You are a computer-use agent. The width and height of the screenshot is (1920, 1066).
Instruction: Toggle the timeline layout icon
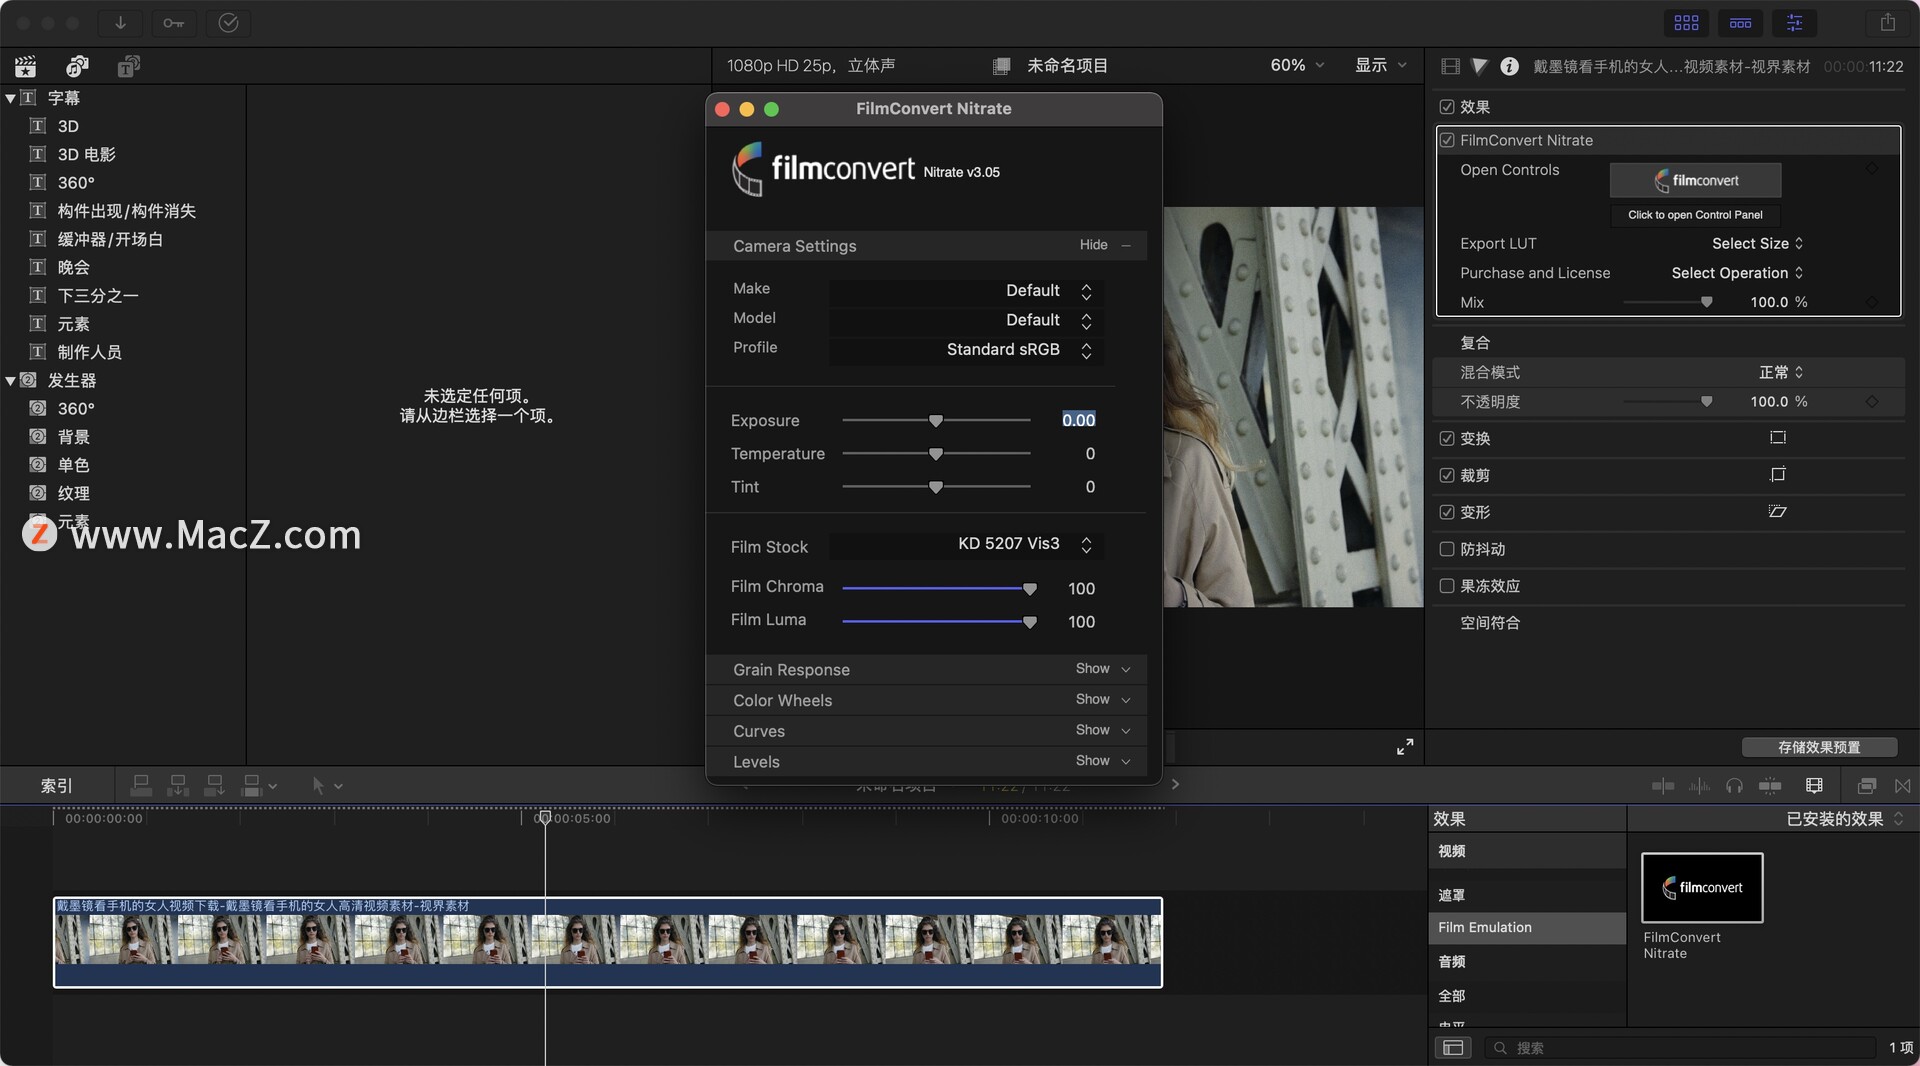pyautogui.click(x=1741, y=23)
